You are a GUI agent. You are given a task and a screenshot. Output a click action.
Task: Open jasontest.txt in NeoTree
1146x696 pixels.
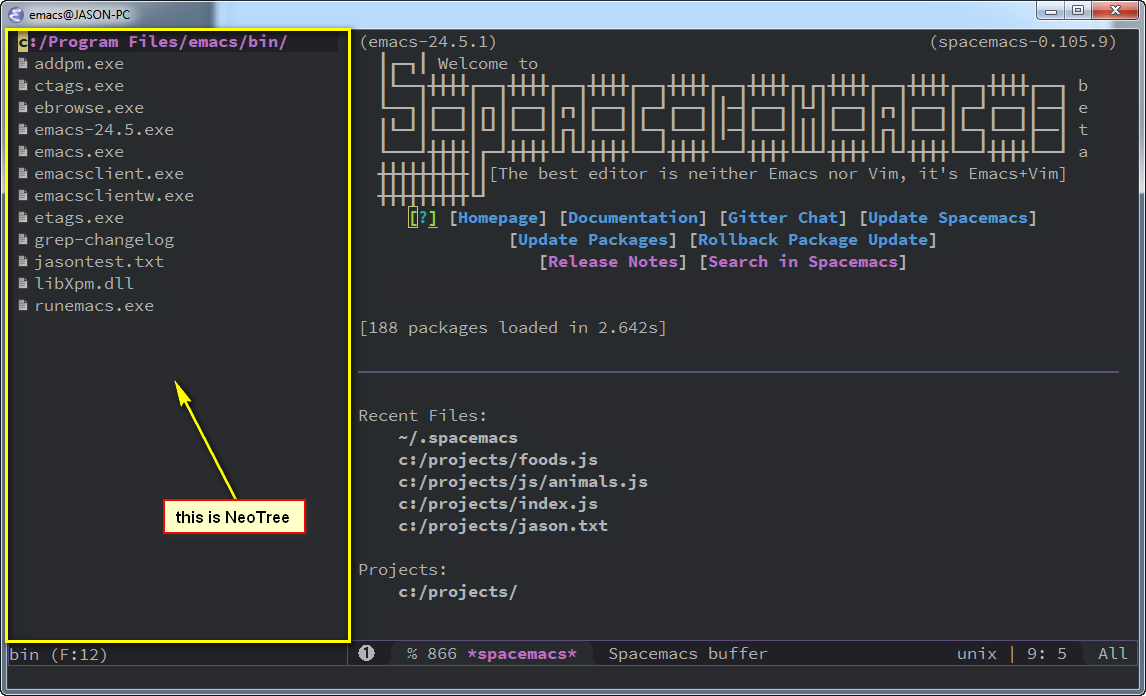[x=99, y=262]
